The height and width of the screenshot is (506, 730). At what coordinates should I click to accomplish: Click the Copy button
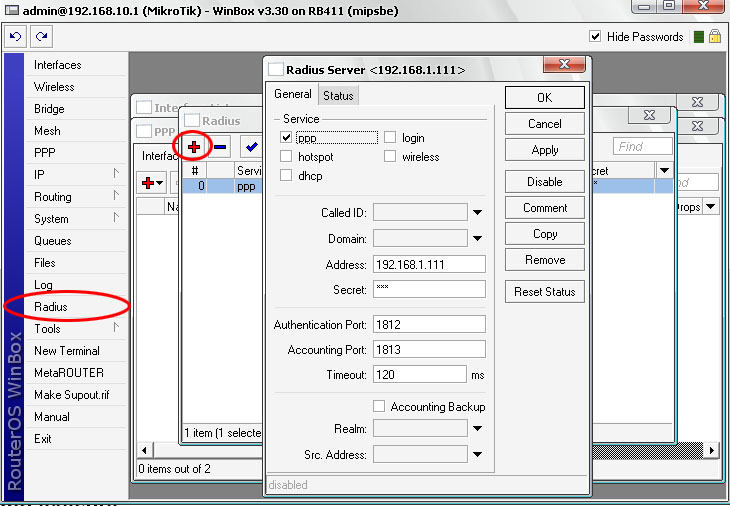pyautogui.click(x=545, y=234)
